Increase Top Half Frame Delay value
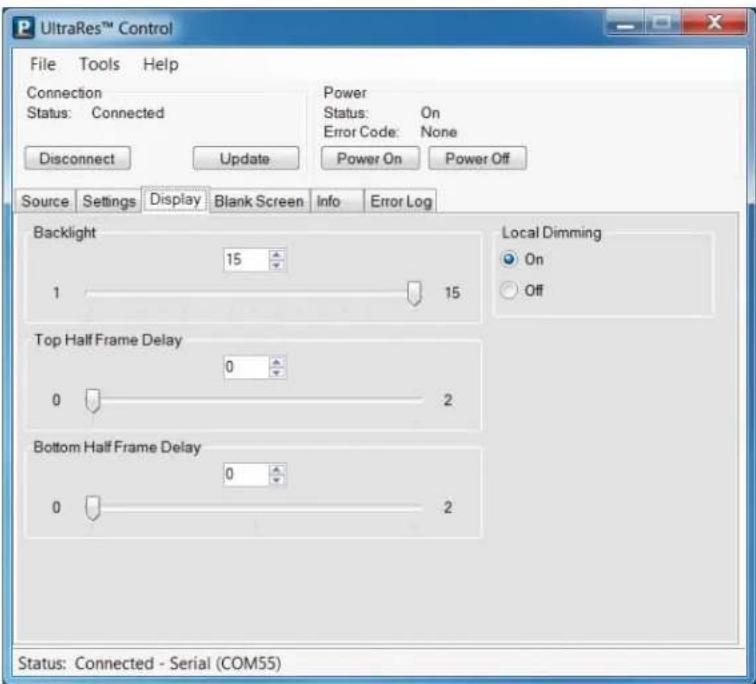 (x=277, y=362)
